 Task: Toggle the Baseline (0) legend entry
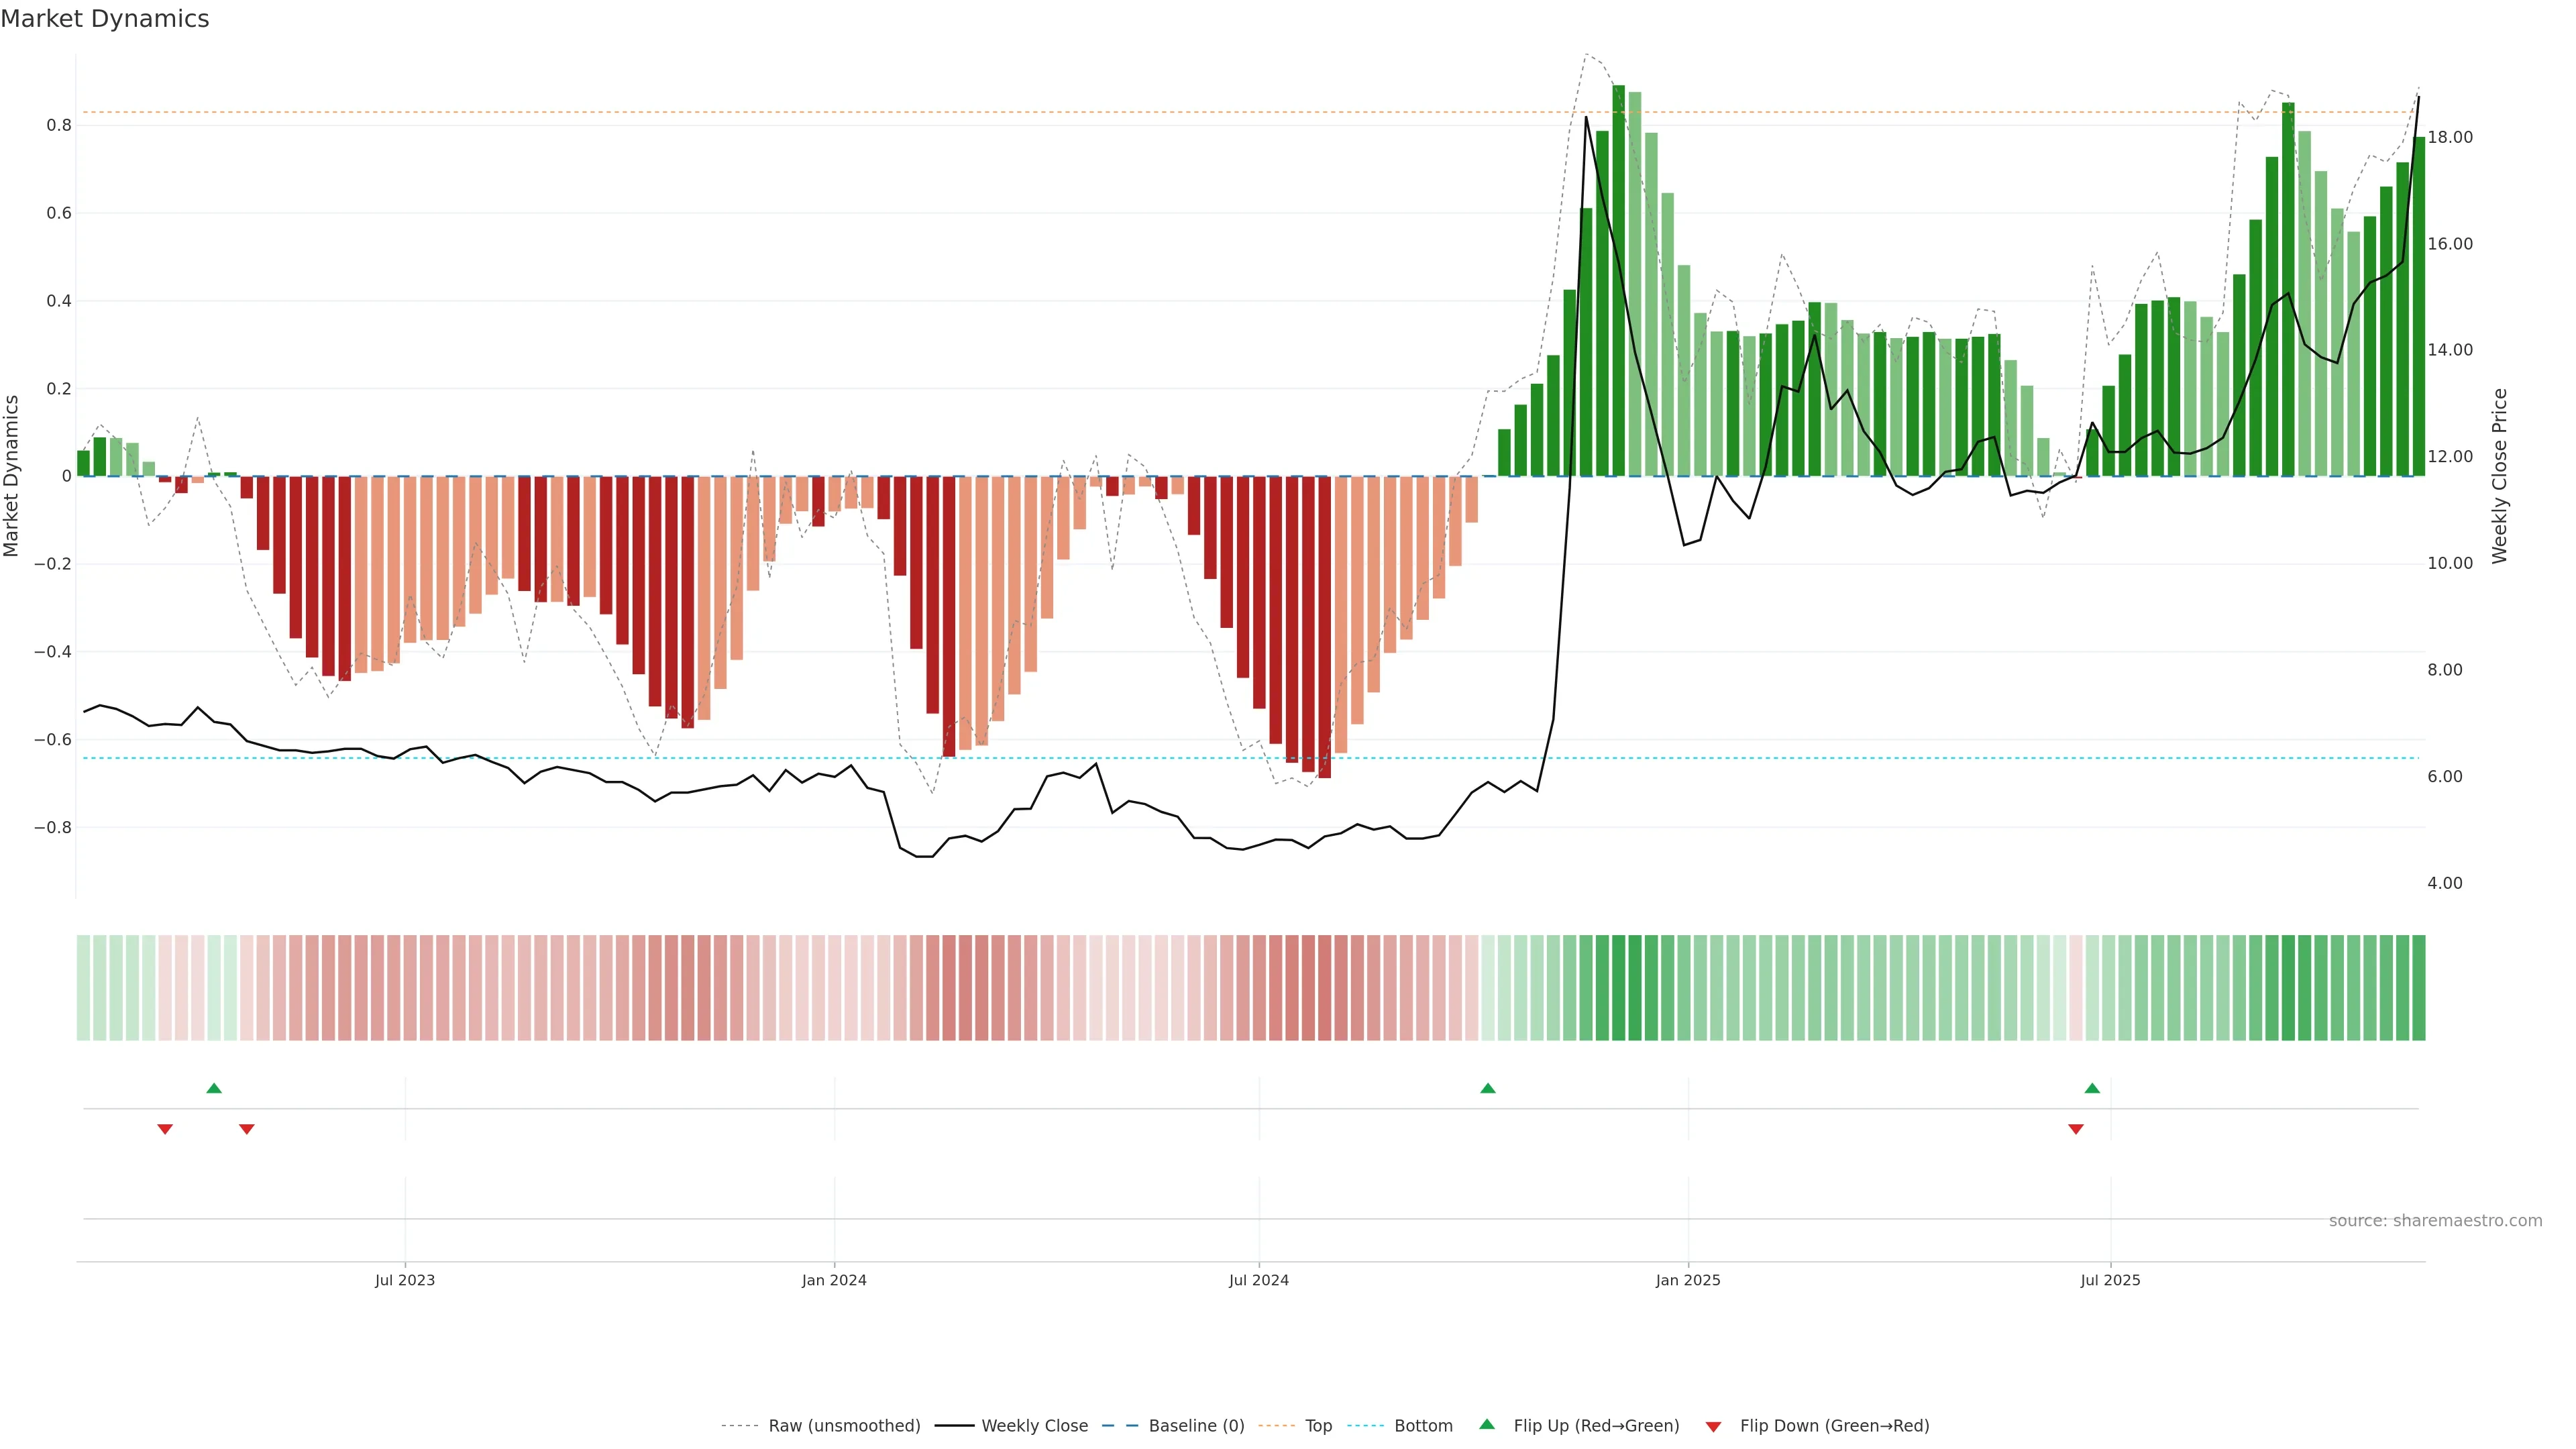click(x=1196, y=1426)
